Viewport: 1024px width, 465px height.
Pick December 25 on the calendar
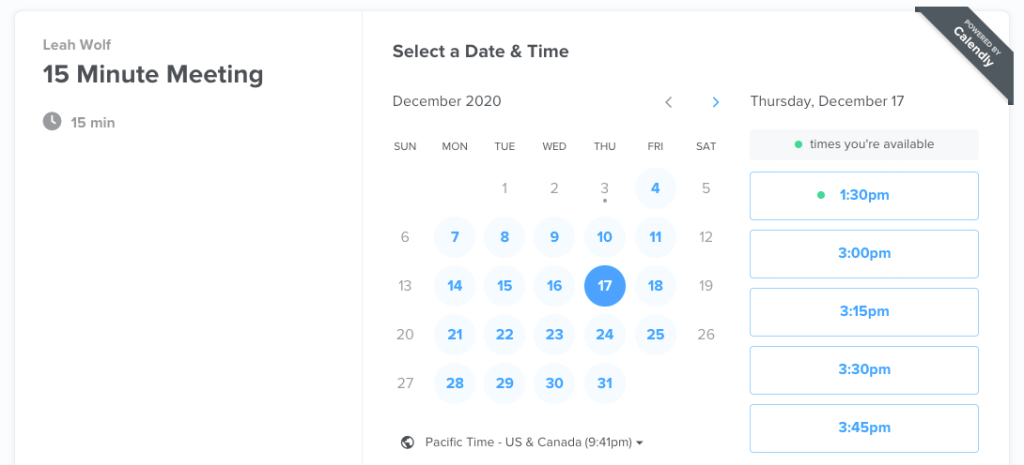tap(655, 335)
